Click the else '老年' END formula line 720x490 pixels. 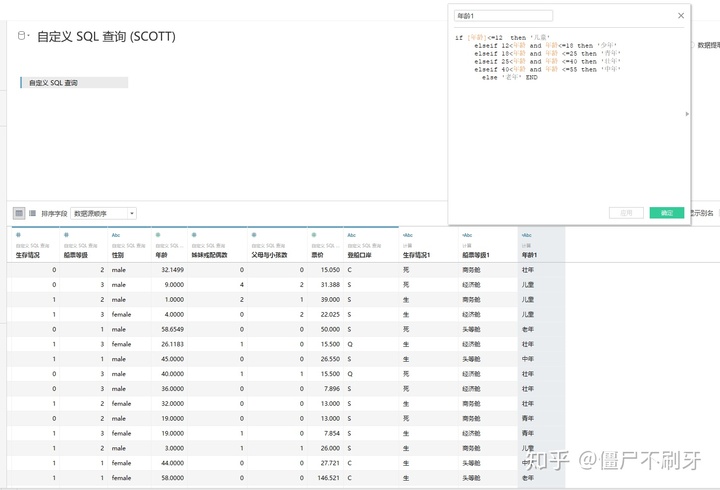point(510,78)
